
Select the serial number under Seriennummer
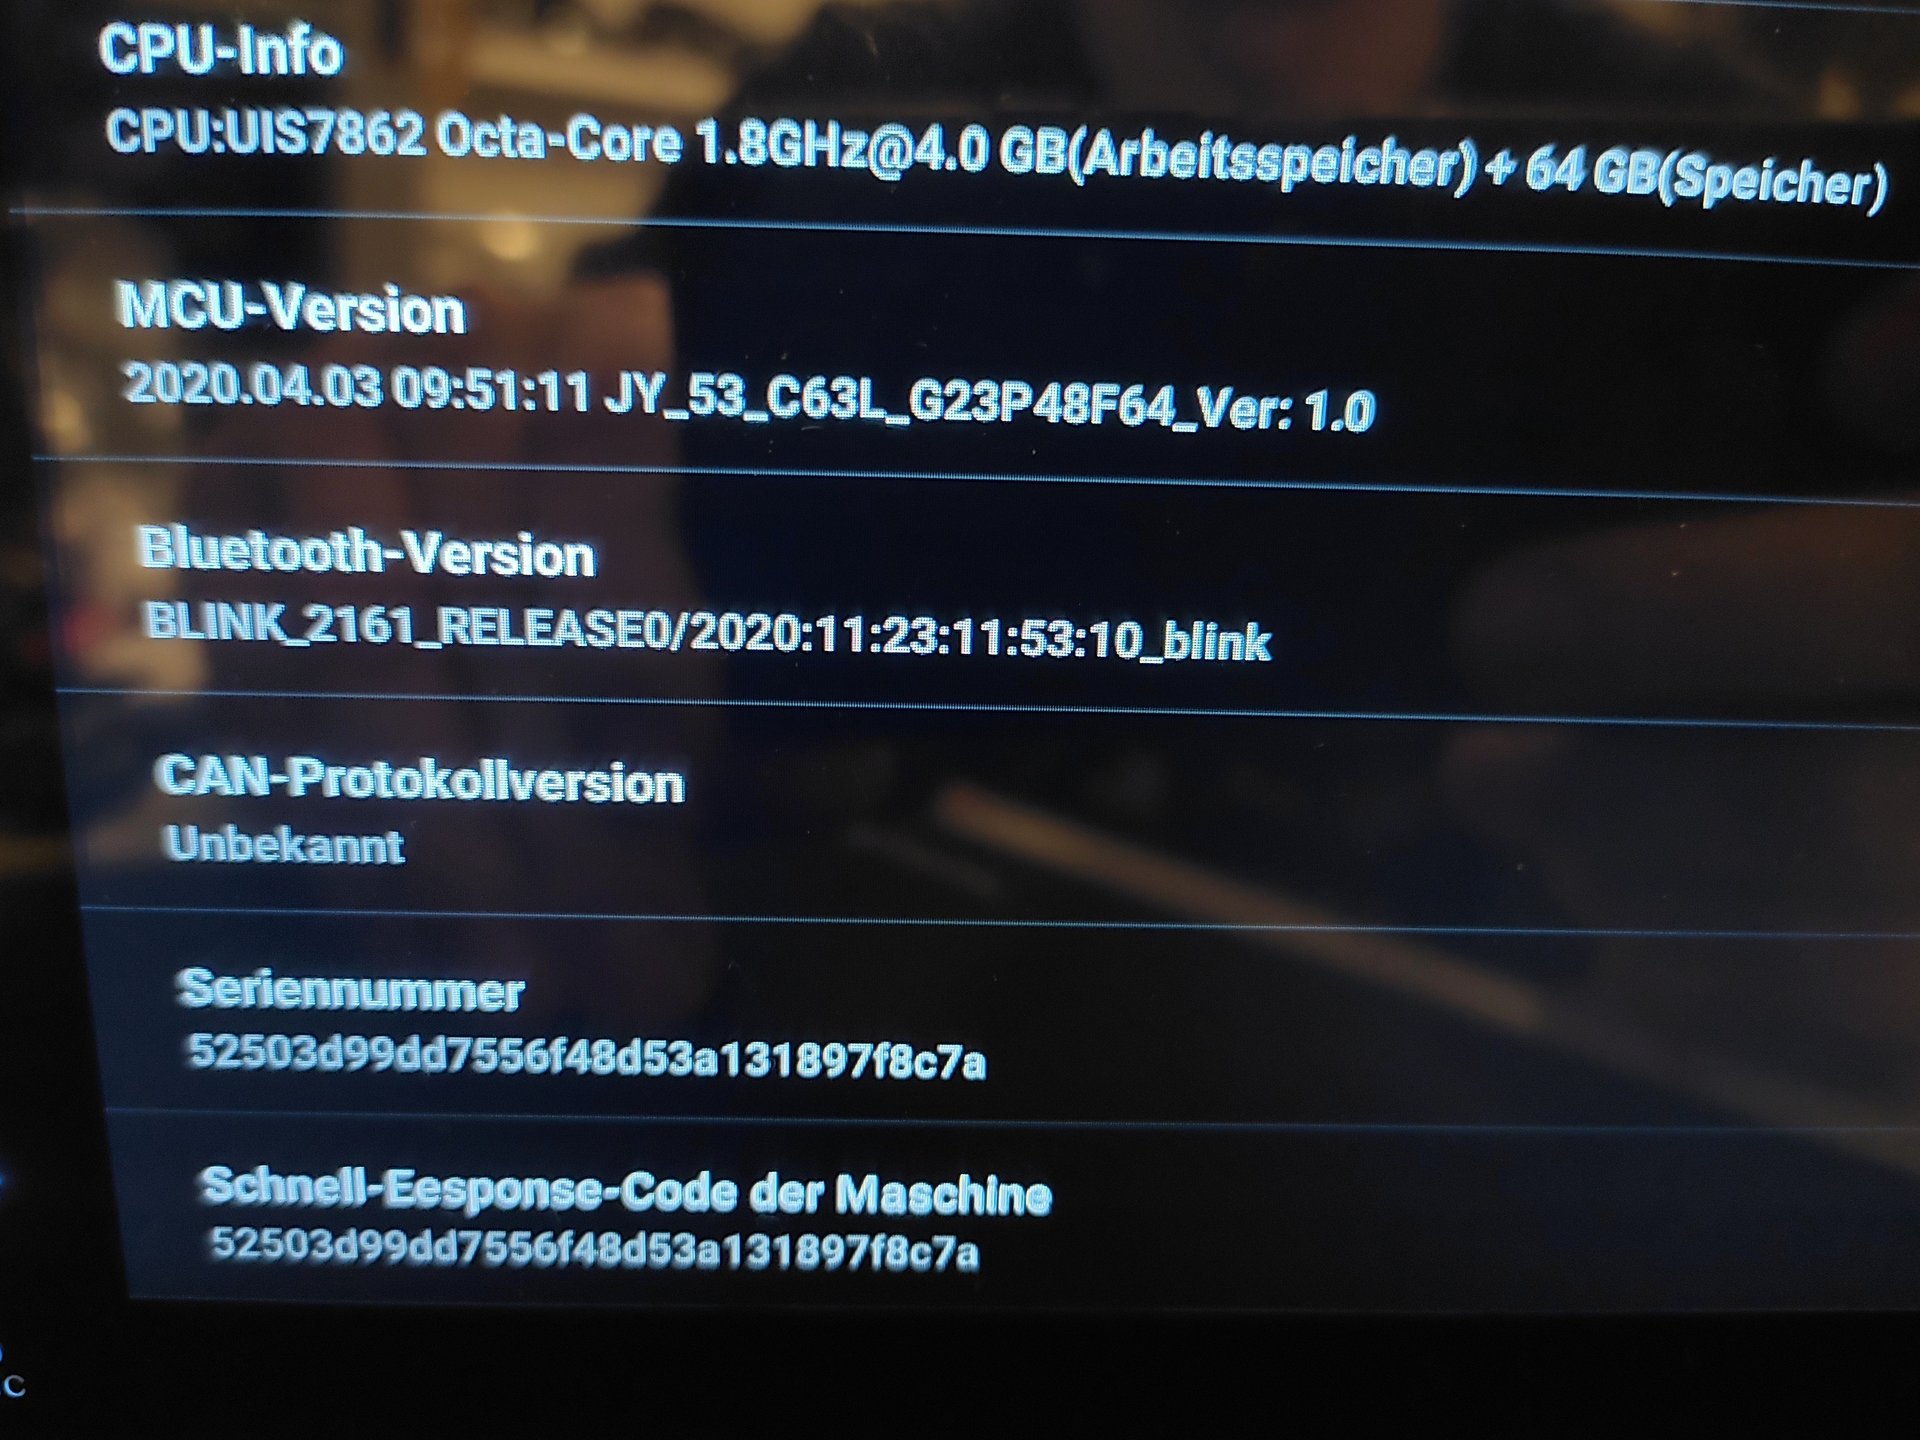(x=588, y=1057)
